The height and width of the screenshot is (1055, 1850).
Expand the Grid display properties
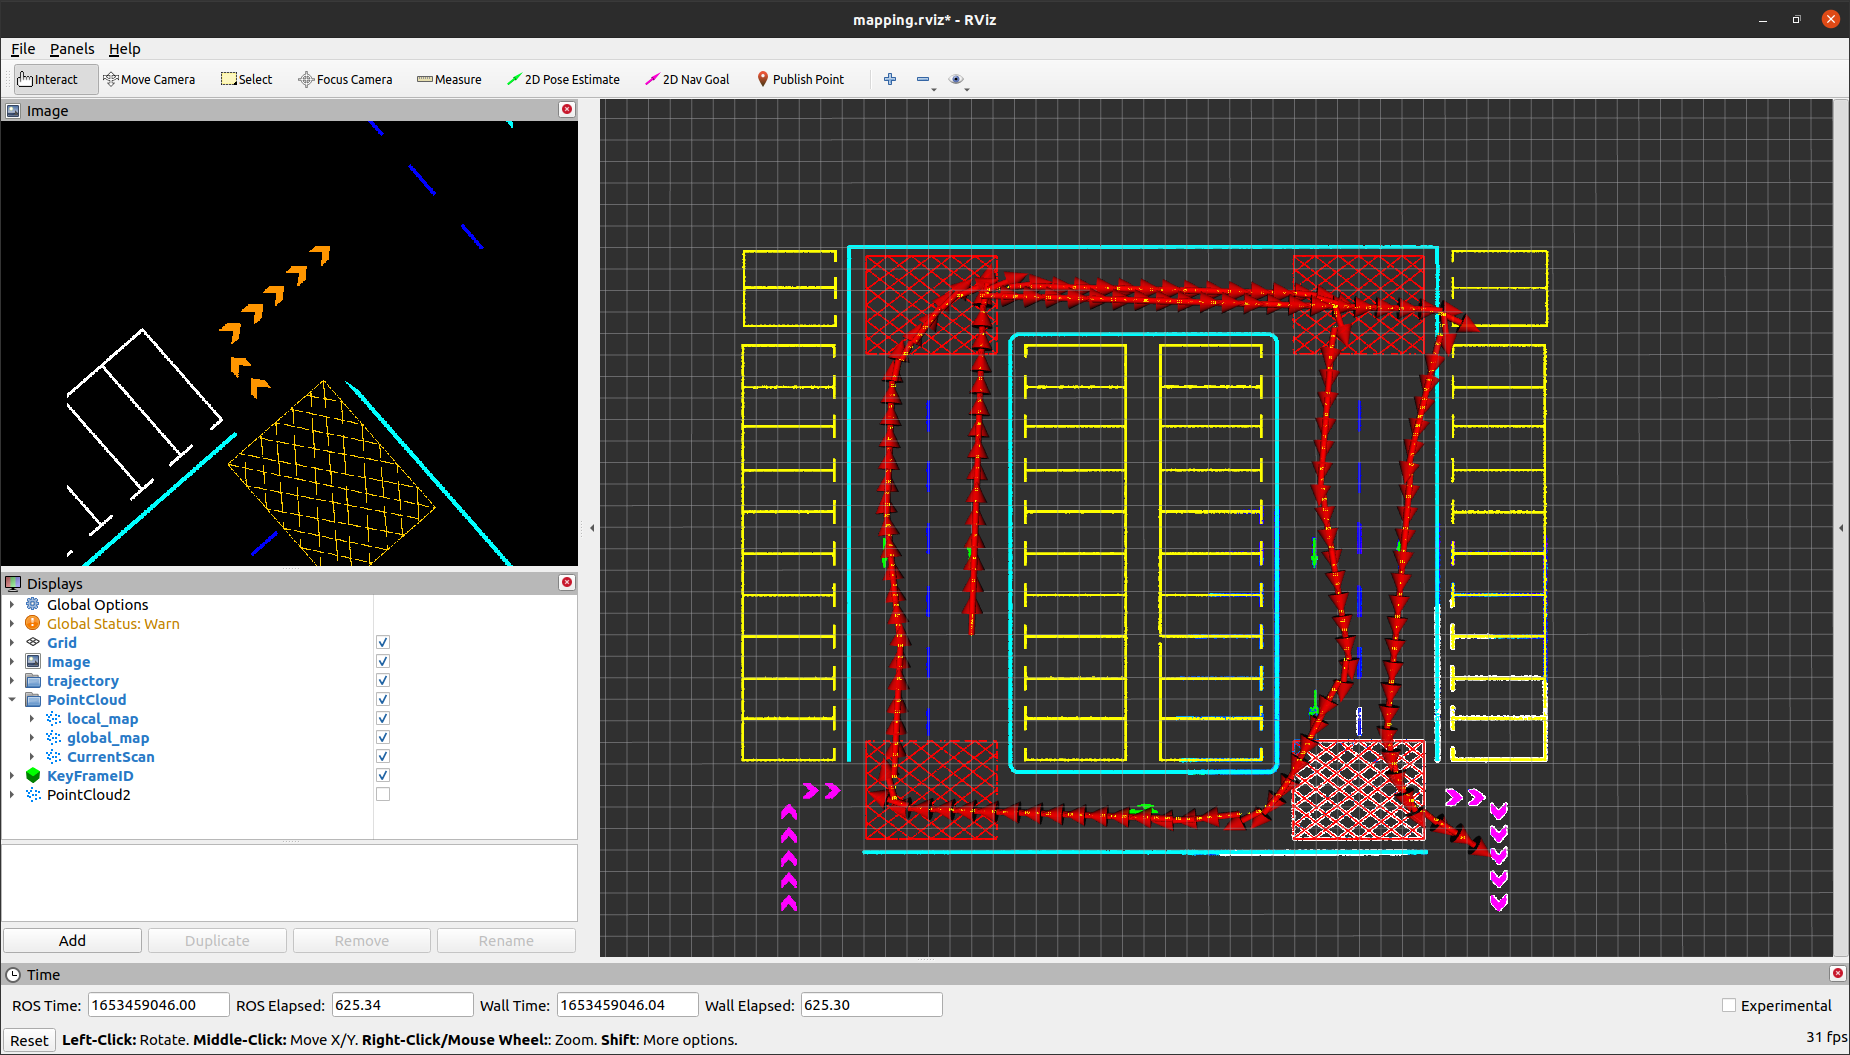tap(12, 642)
